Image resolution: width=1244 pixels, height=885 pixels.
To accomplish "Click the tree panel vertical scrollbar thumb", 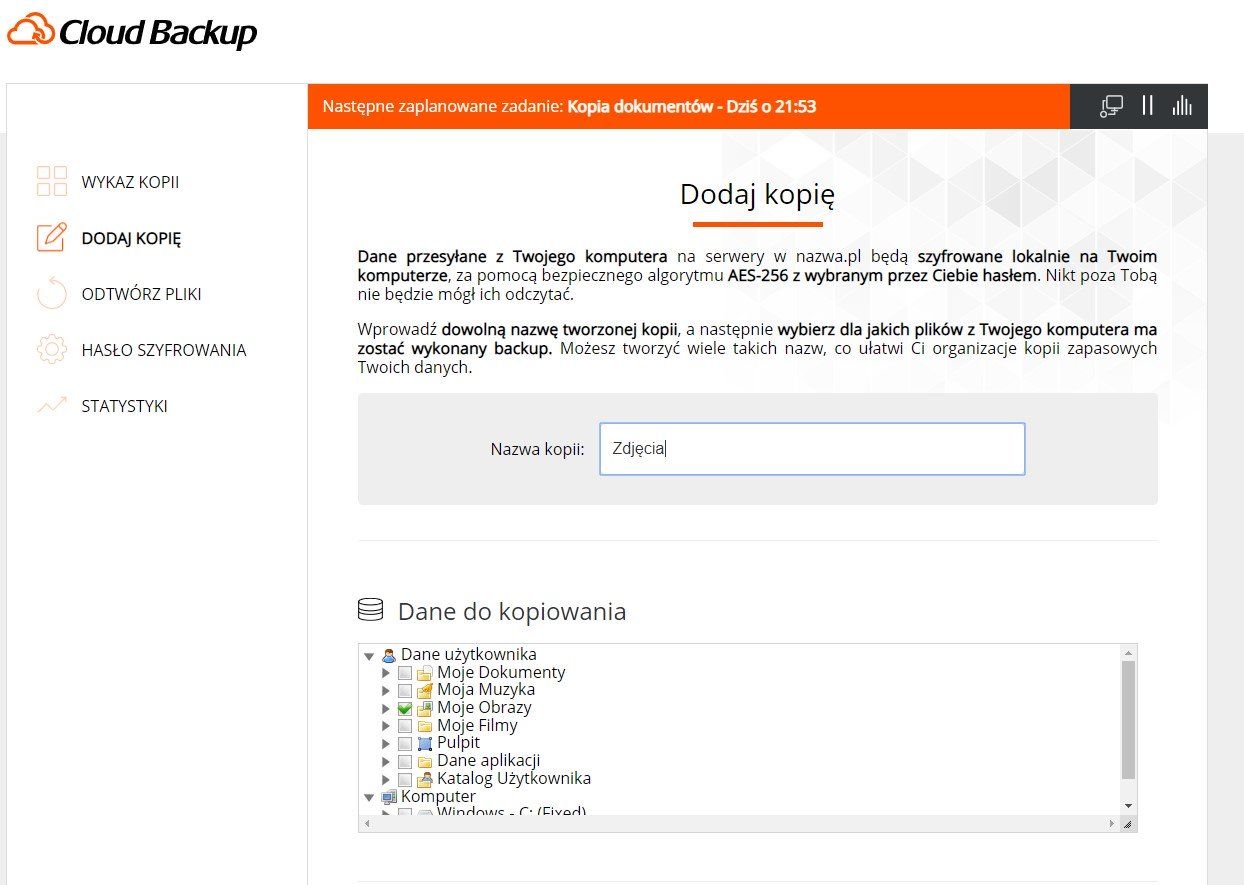I will [1128, 719].
